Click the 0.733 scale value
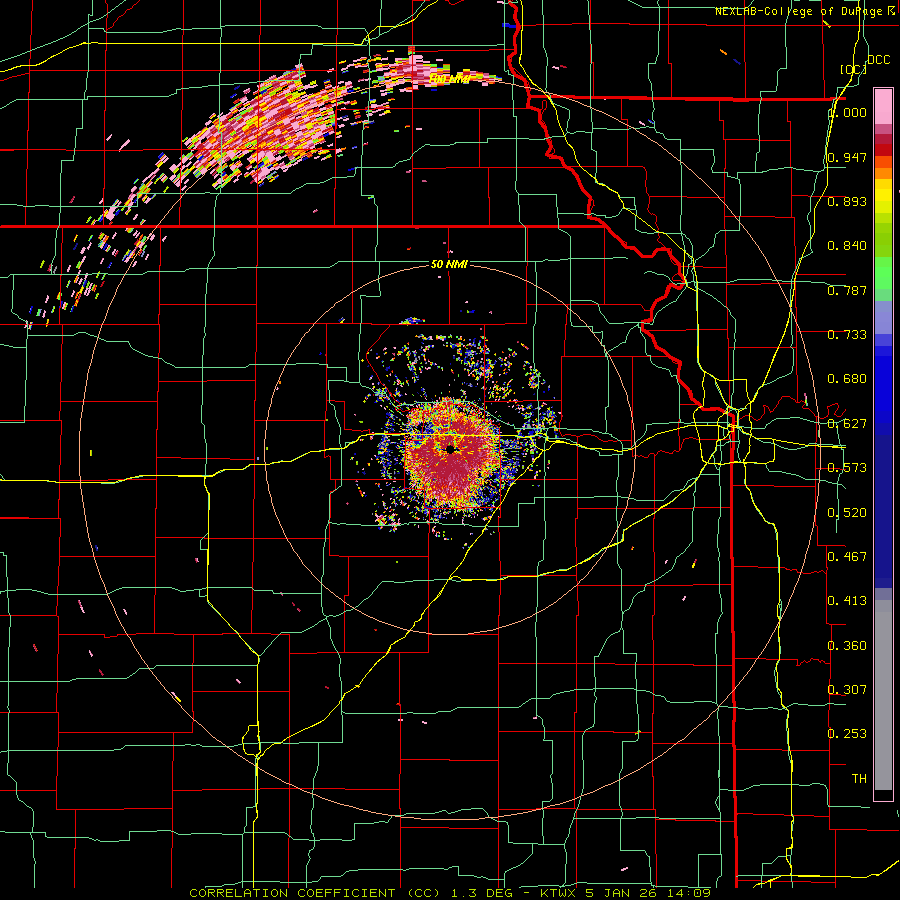This screenshot has height=900, width=900. coord(847,335)
